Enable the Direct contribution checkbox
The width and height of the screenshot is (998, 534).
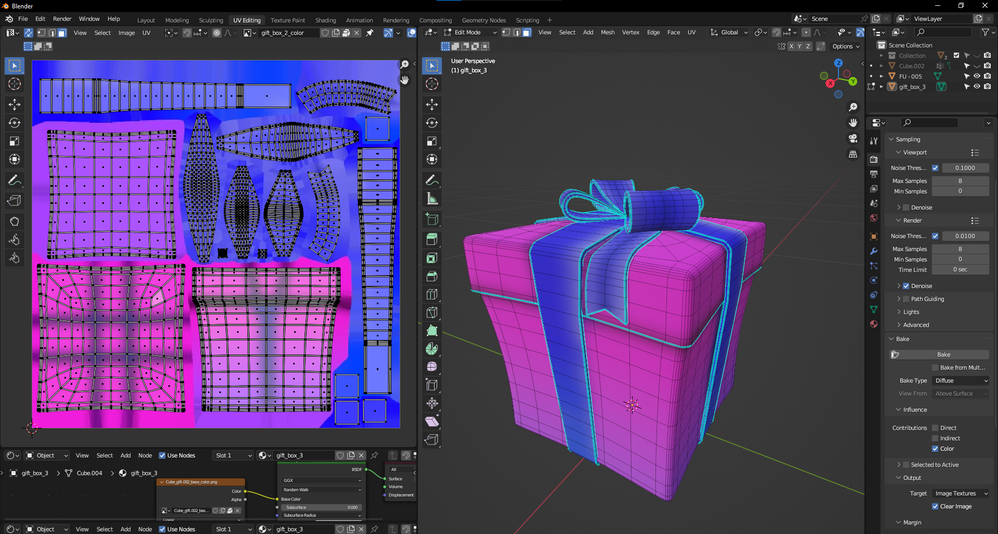coord(935,428)
